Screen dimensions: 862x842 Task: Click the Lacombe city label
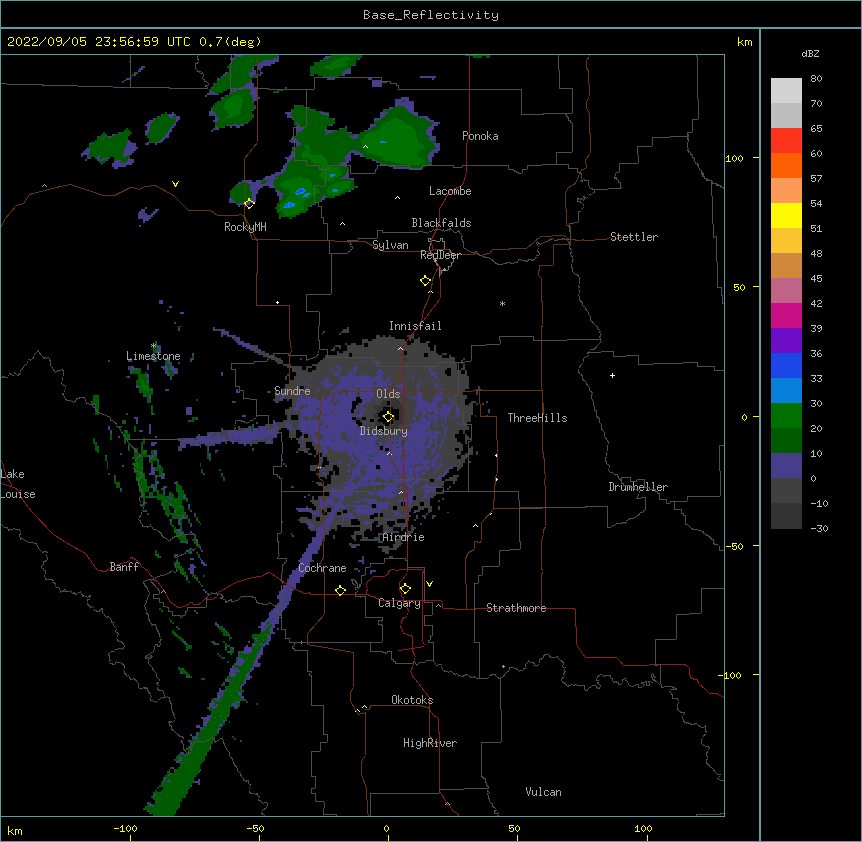(x=450, y=191)
